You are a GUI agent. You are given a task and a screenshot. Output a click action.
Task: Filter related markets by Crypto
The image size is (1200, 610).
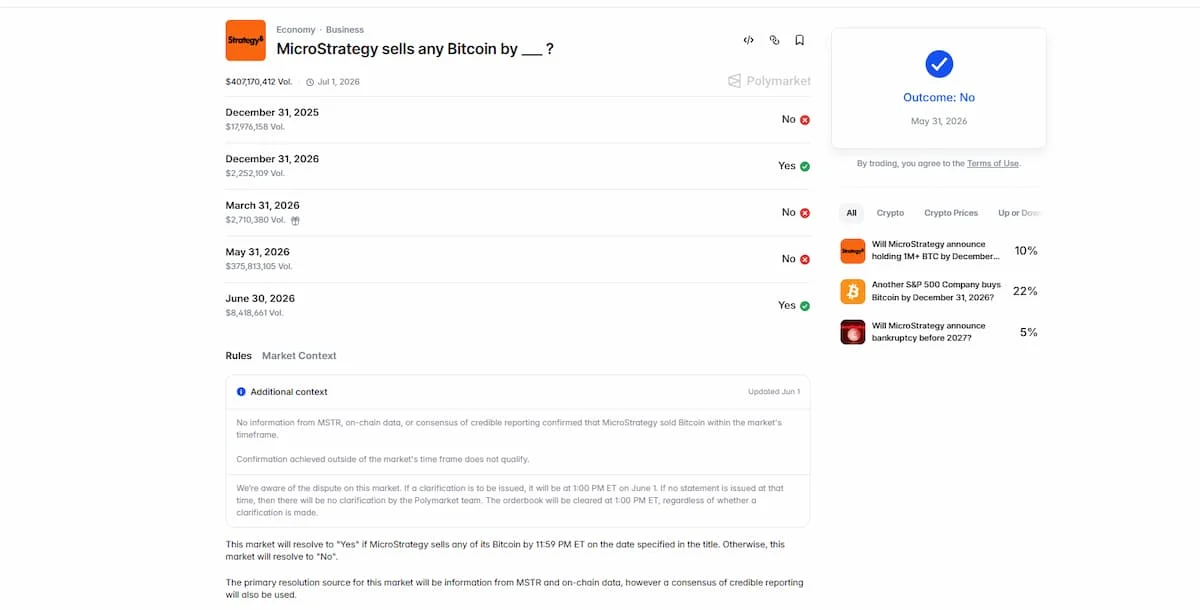pyautogui.click(x=890, y=213)
